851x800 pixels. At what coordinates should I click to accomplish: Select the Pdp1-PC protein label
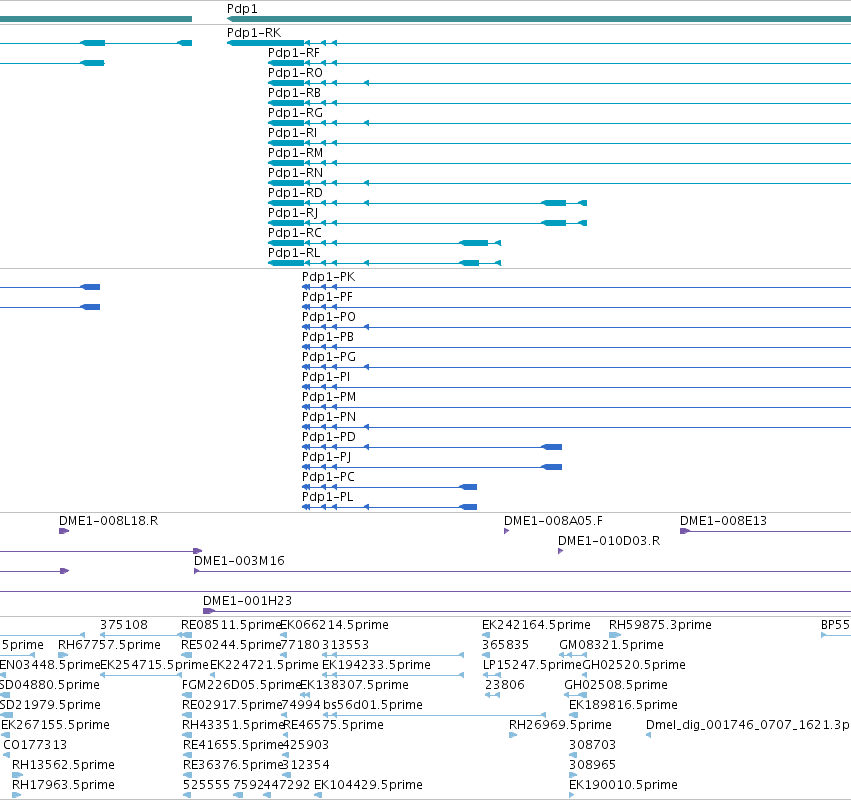coord(328,477)
